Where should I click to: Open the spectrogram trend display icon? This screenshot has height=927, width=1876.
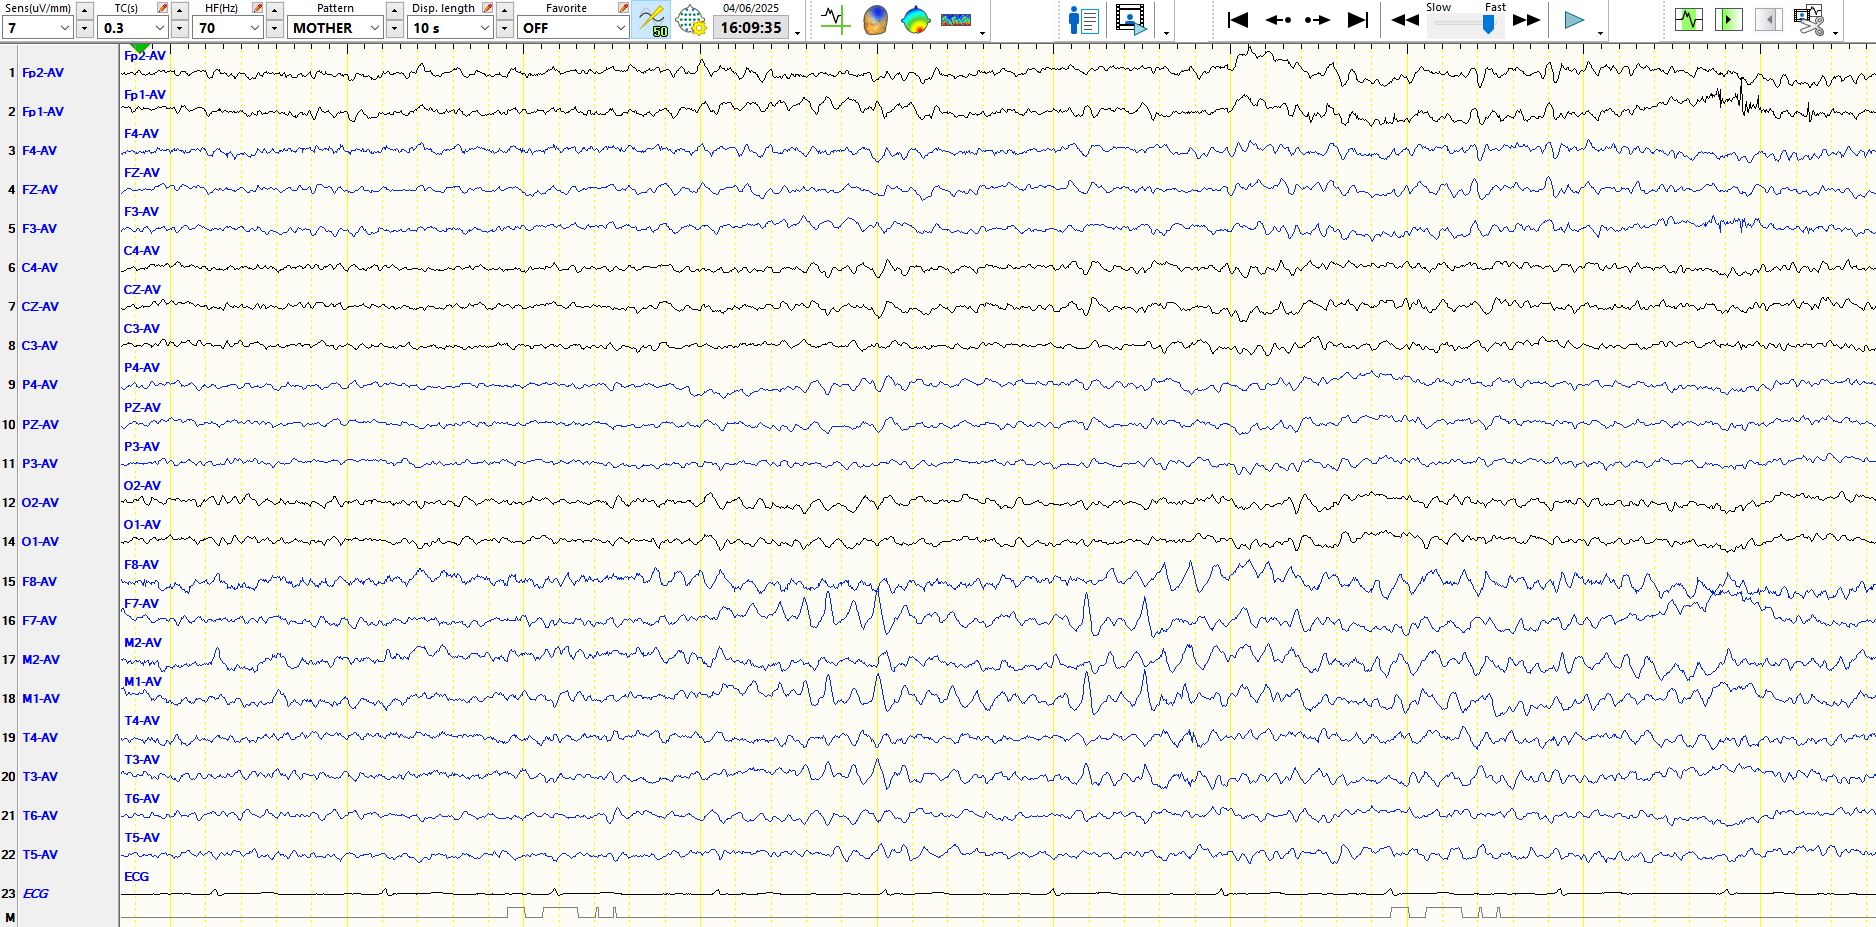coord(955,20)
